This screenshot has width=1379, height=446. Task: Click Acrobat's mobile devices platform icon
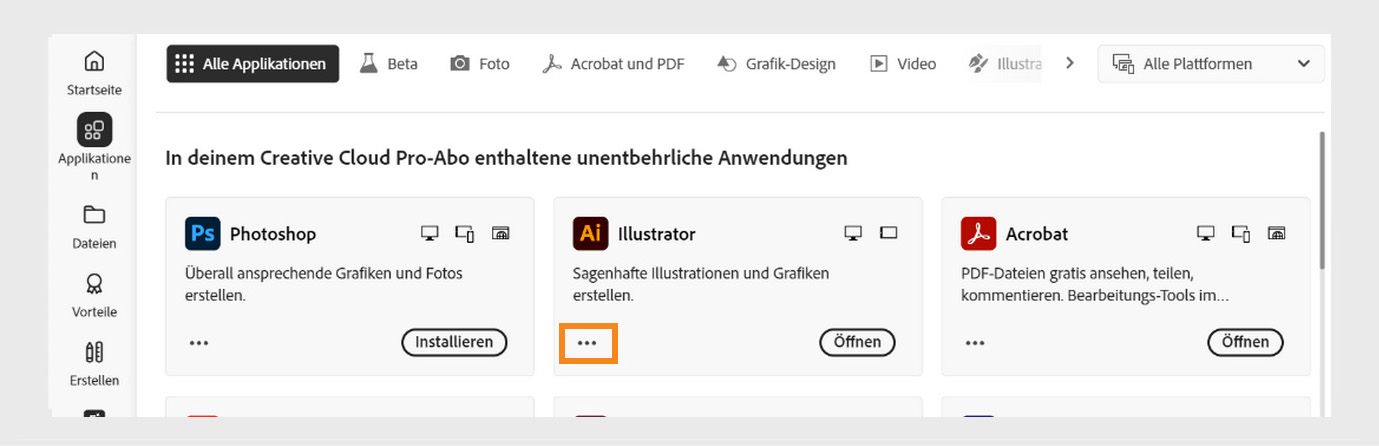tap(1241, 233)
